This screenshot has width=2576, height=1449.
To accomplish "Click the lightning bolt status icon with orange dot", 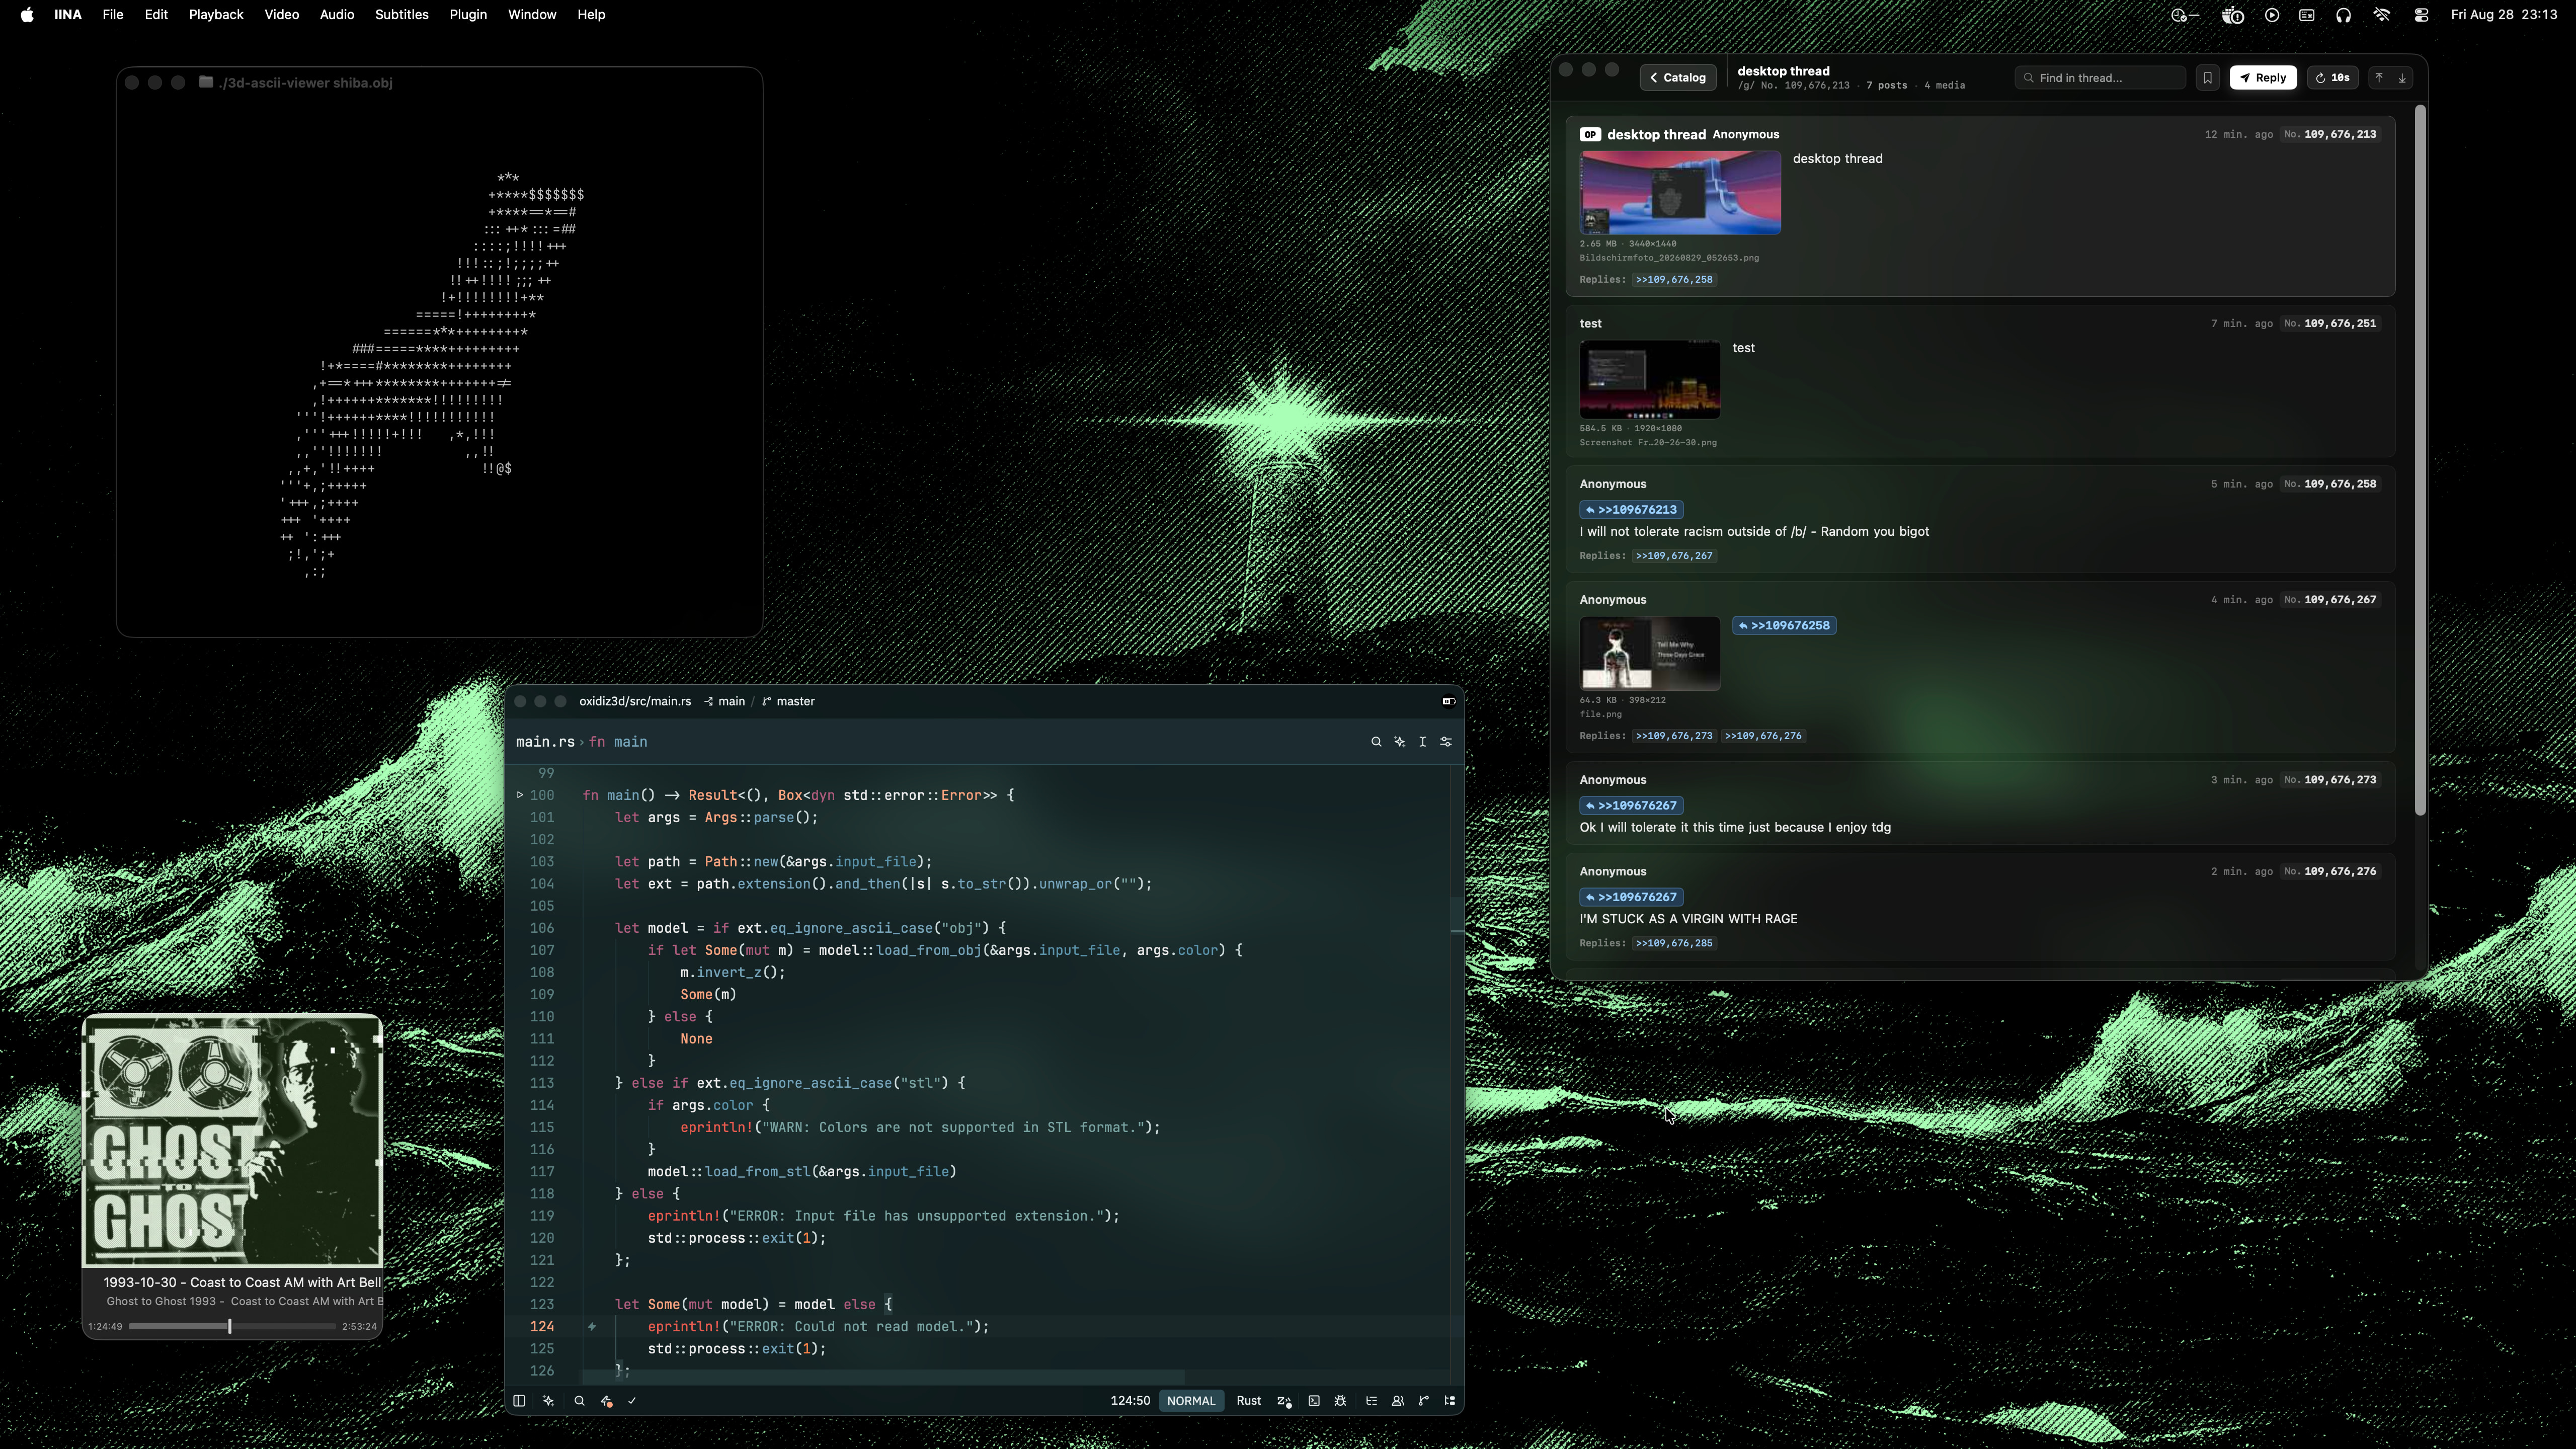I will click(606, 1401).
